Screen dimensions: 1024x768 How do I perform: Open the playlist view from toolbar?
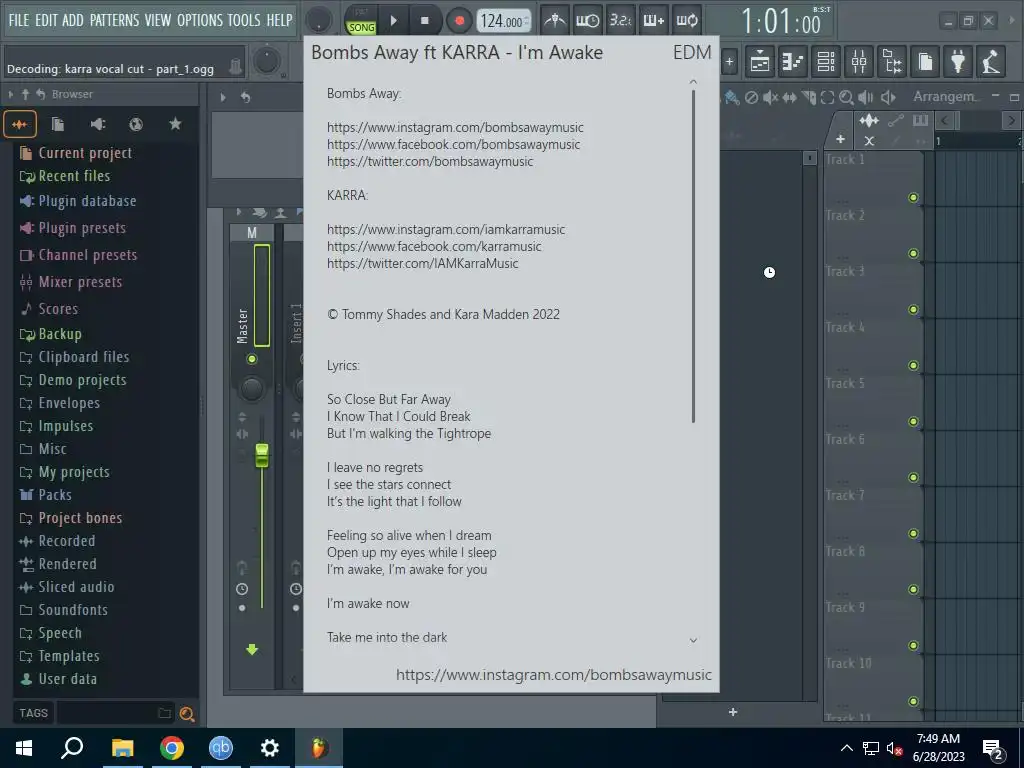tap(760, 62)
